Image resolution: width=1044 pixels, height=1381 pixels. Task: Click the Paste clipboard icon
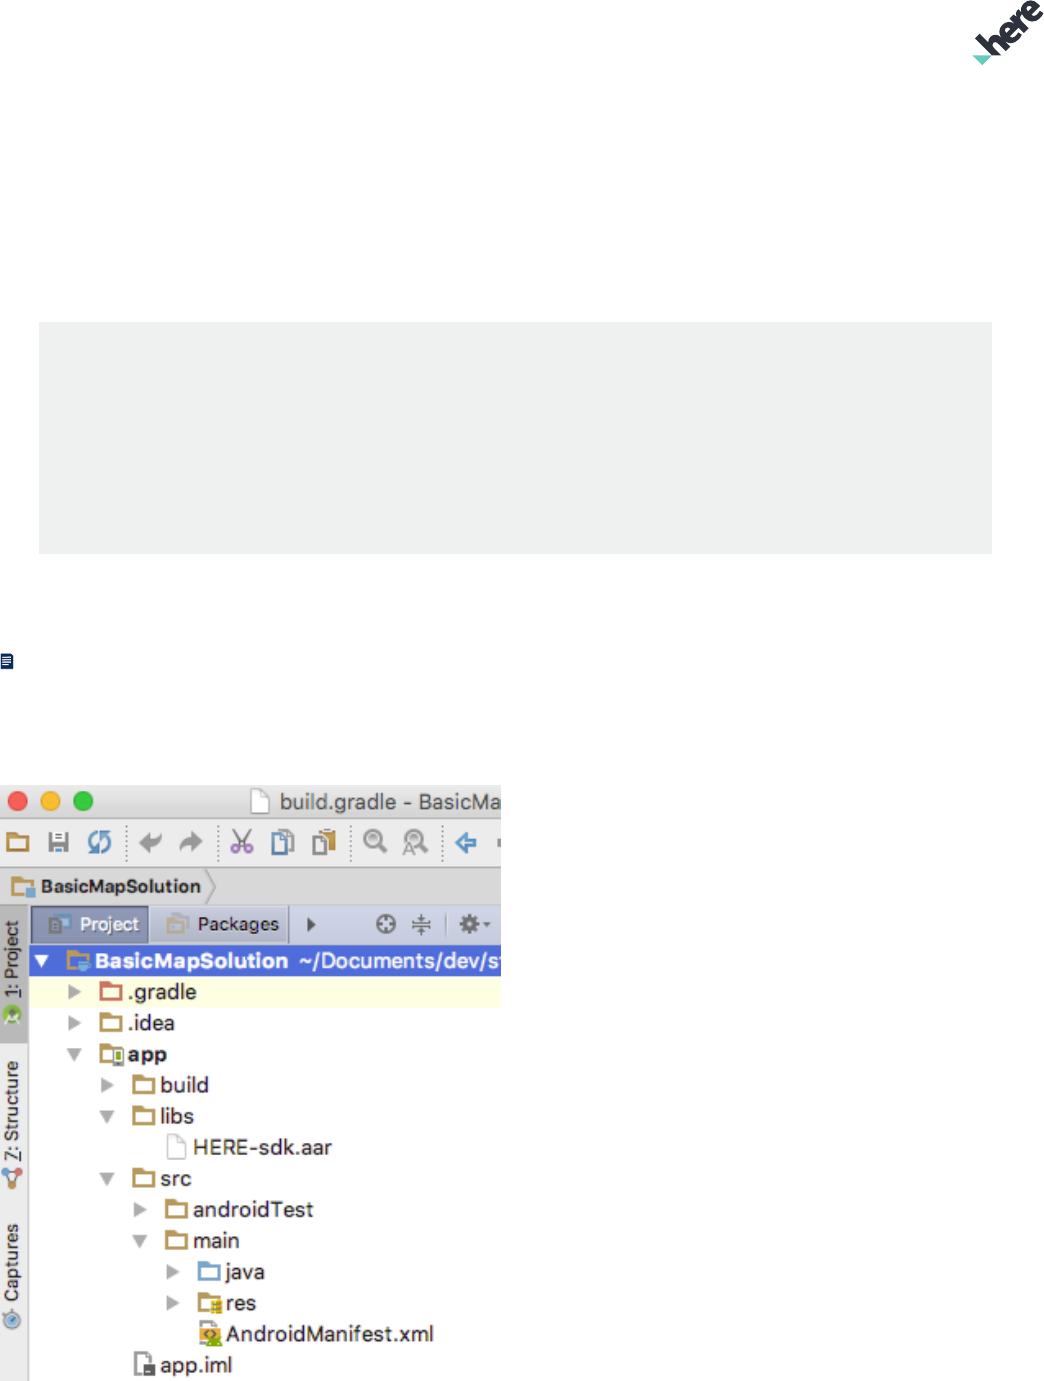coord(324,842)
